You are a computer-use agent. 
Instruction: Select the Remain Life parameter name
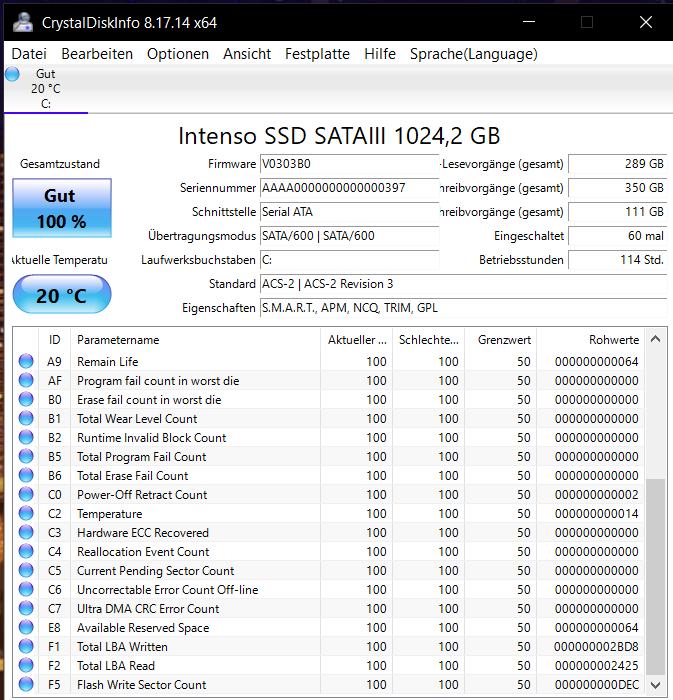[108, 362]
